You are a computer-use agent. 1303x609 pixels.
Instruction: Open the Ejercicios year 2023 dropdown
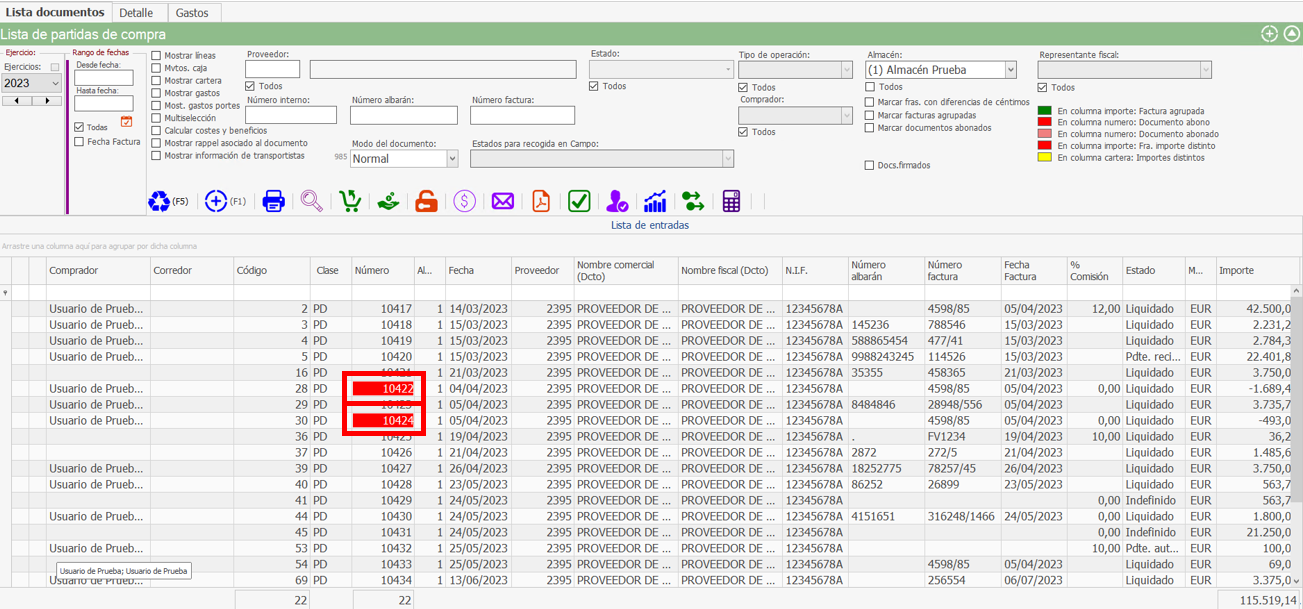53,84
